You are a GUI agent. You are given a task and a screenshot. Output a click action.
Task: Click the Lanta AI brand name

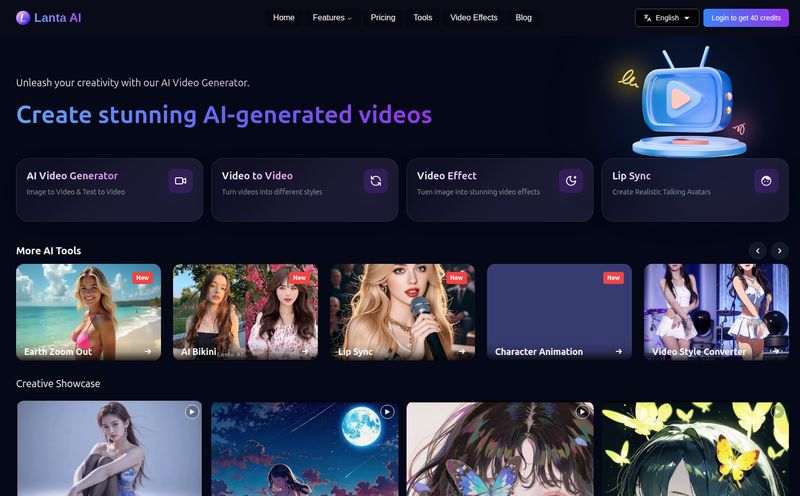[58, 18]
